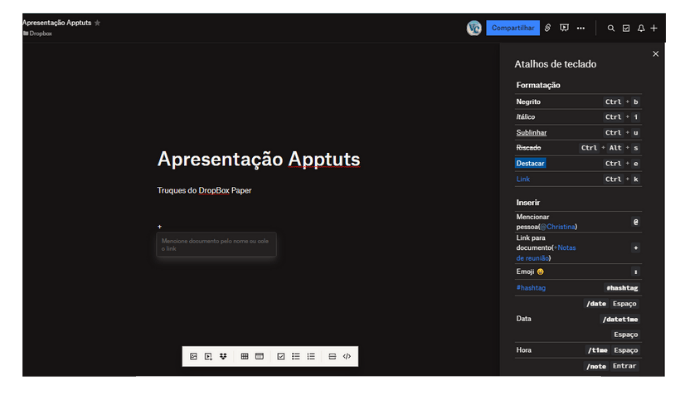
Task: Open search with magnifier icon
Action: click(611, 28)
